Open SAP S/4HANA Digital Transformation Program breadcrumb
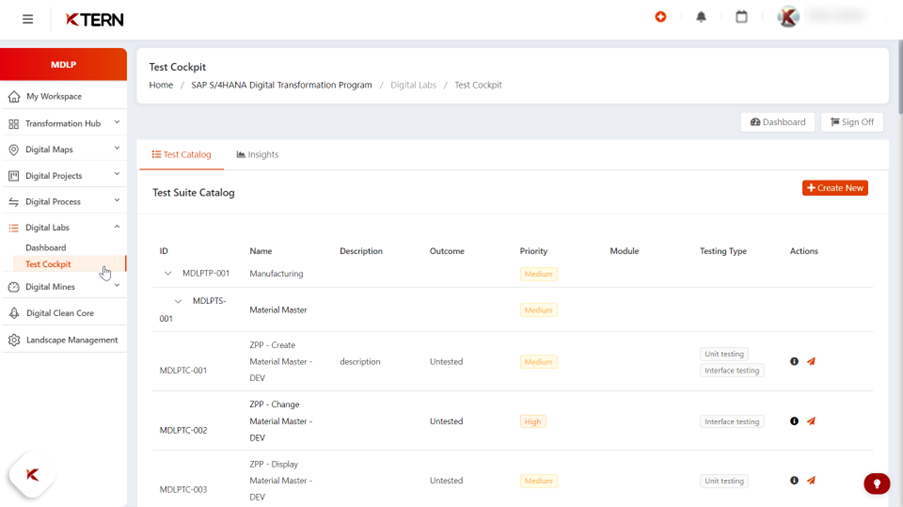Screen dimensions: 903x507 click(x=282, y=85)
